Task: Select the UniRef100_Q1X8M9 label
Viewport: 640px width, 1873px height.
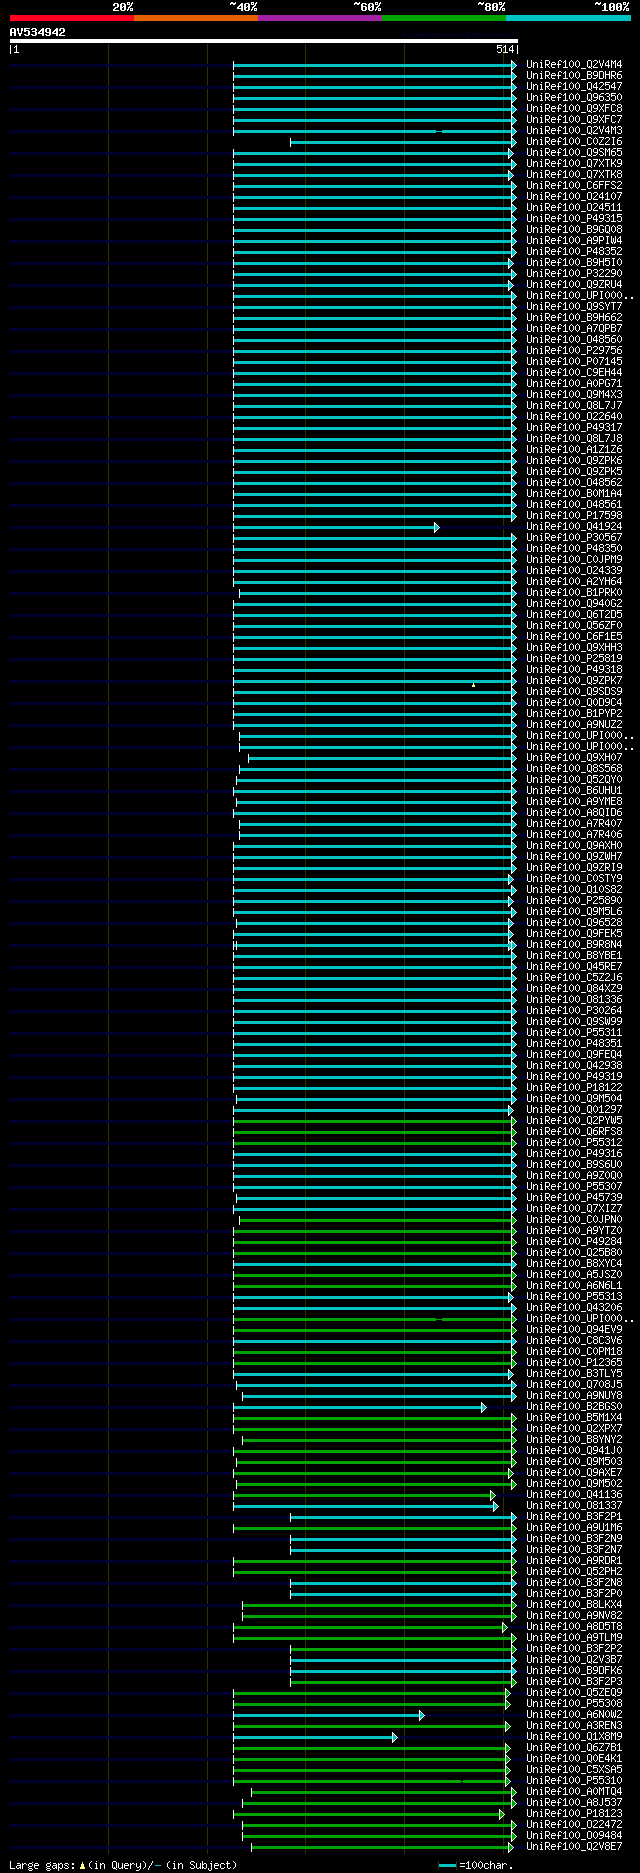Action: pyautogui.click(x=574, y=1737)
